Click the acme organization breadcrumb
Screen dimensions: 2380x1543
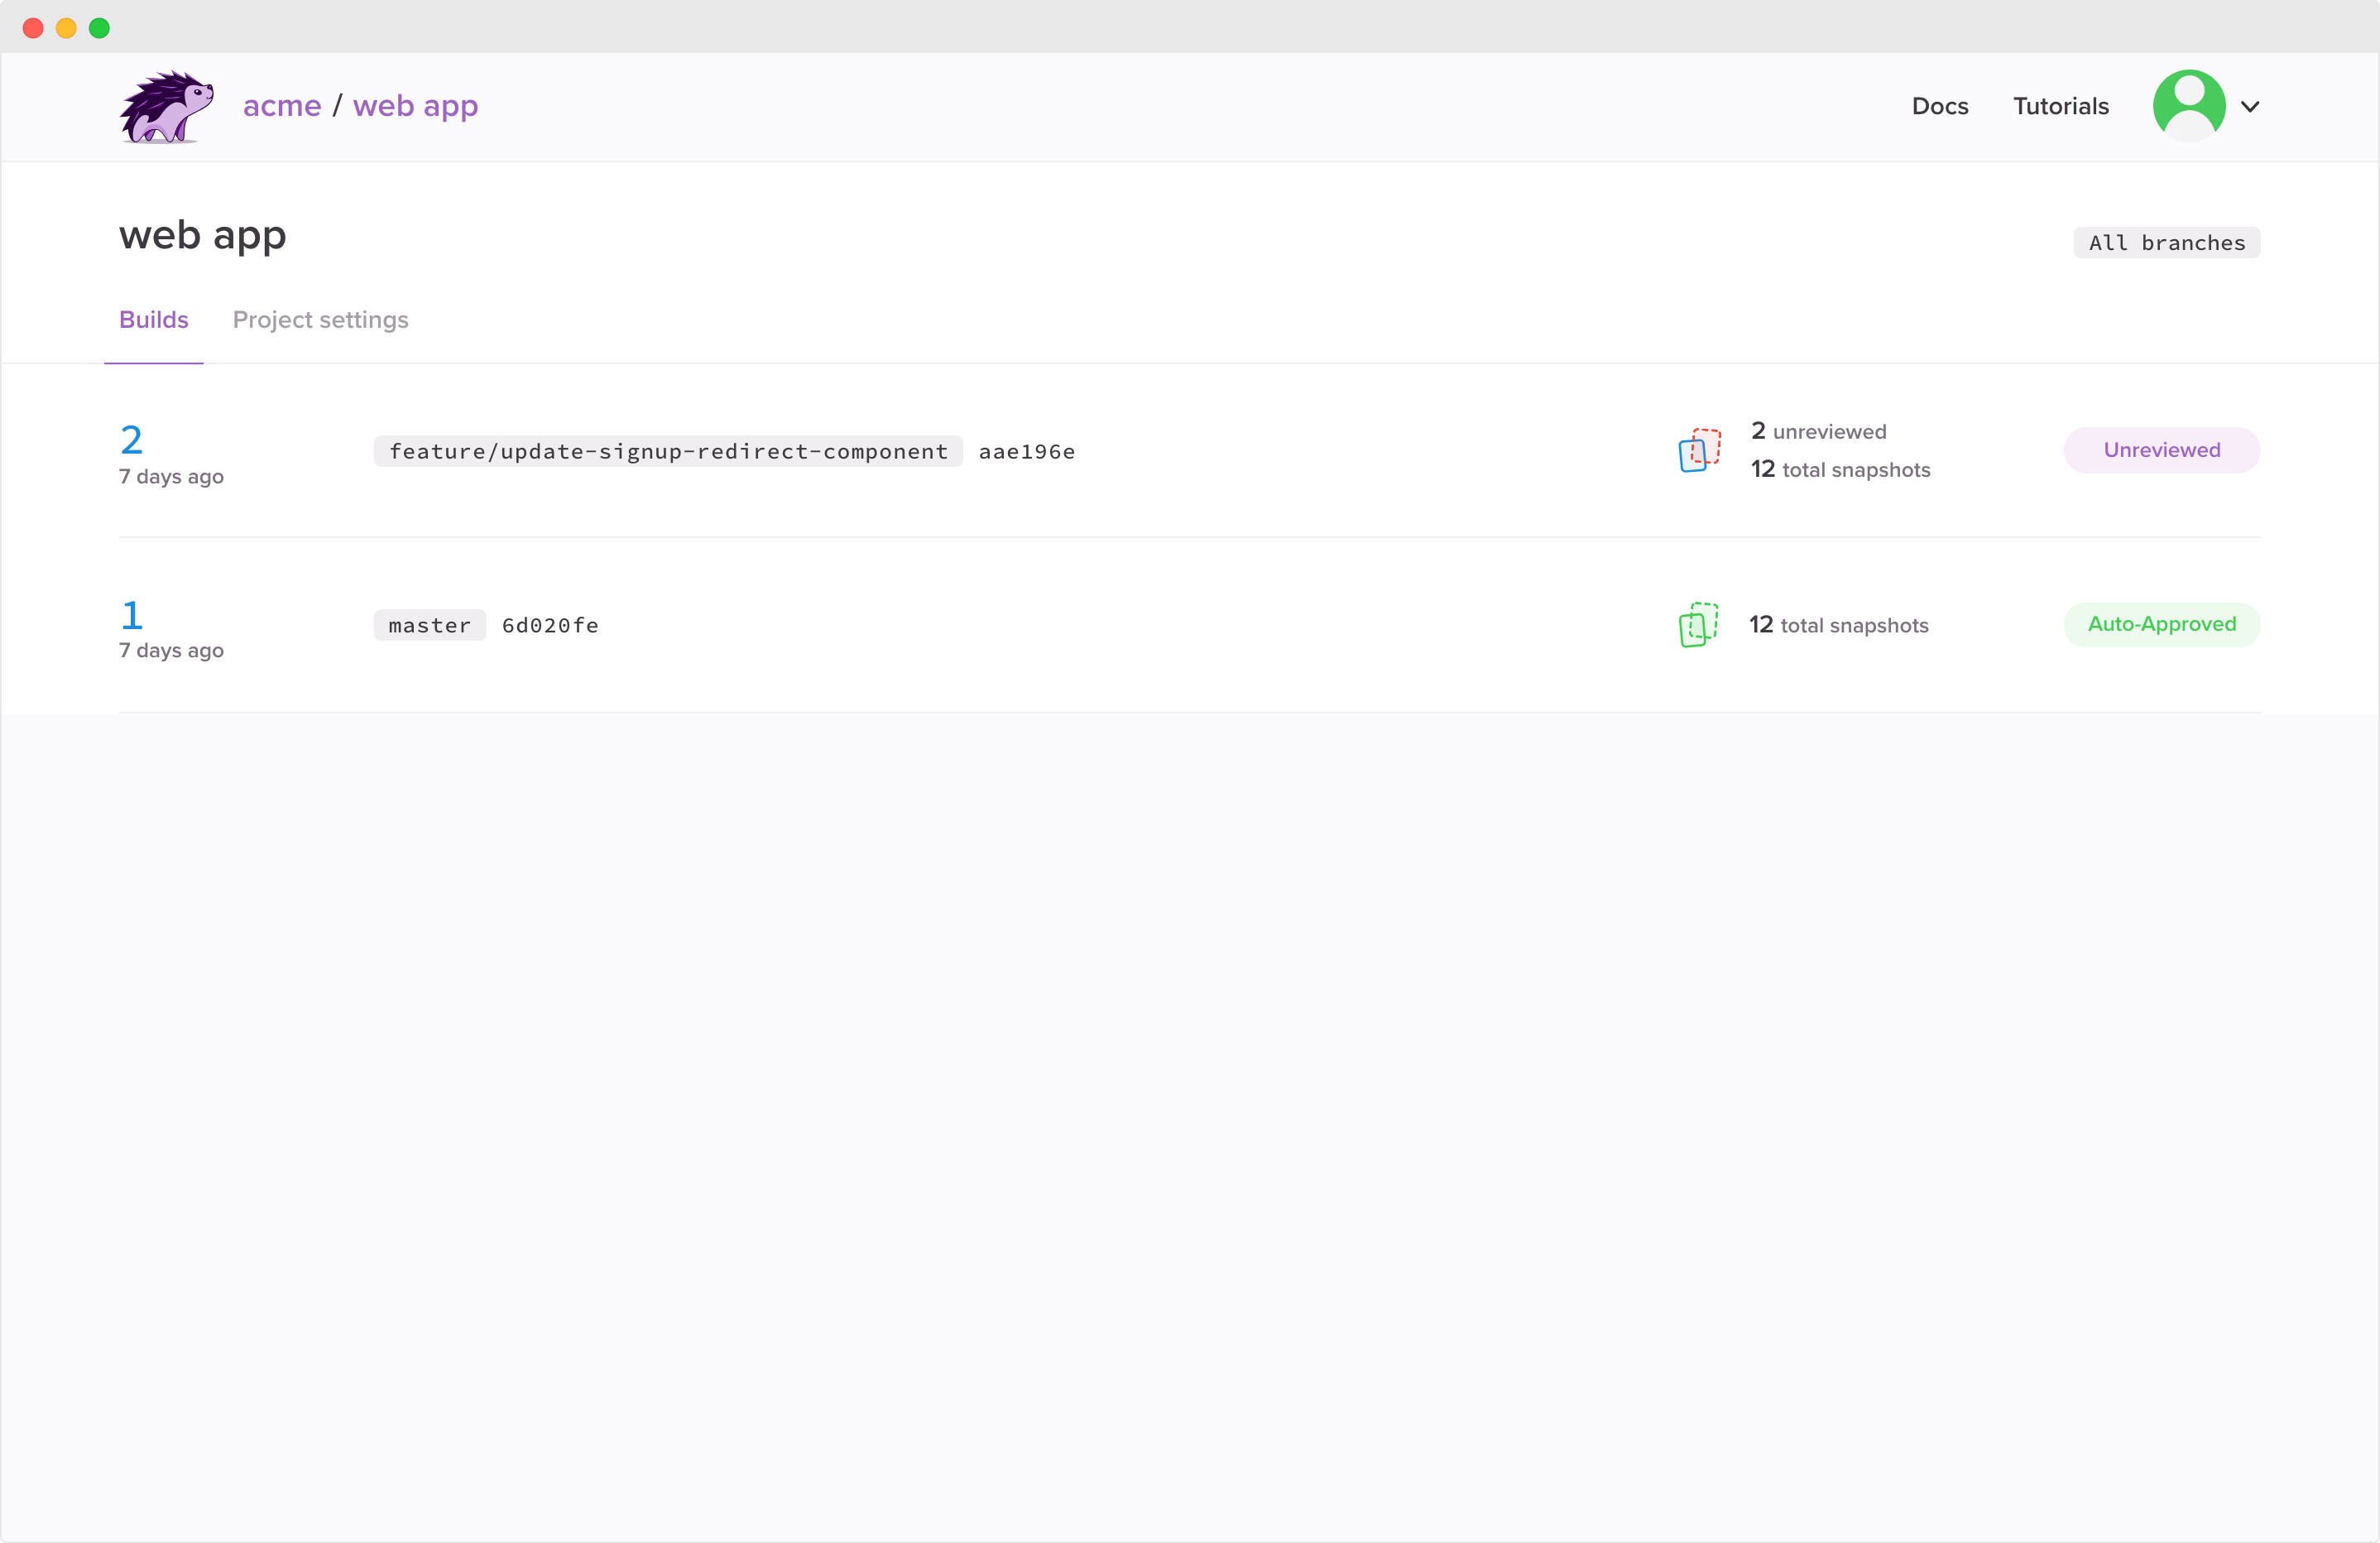point(282,106)
